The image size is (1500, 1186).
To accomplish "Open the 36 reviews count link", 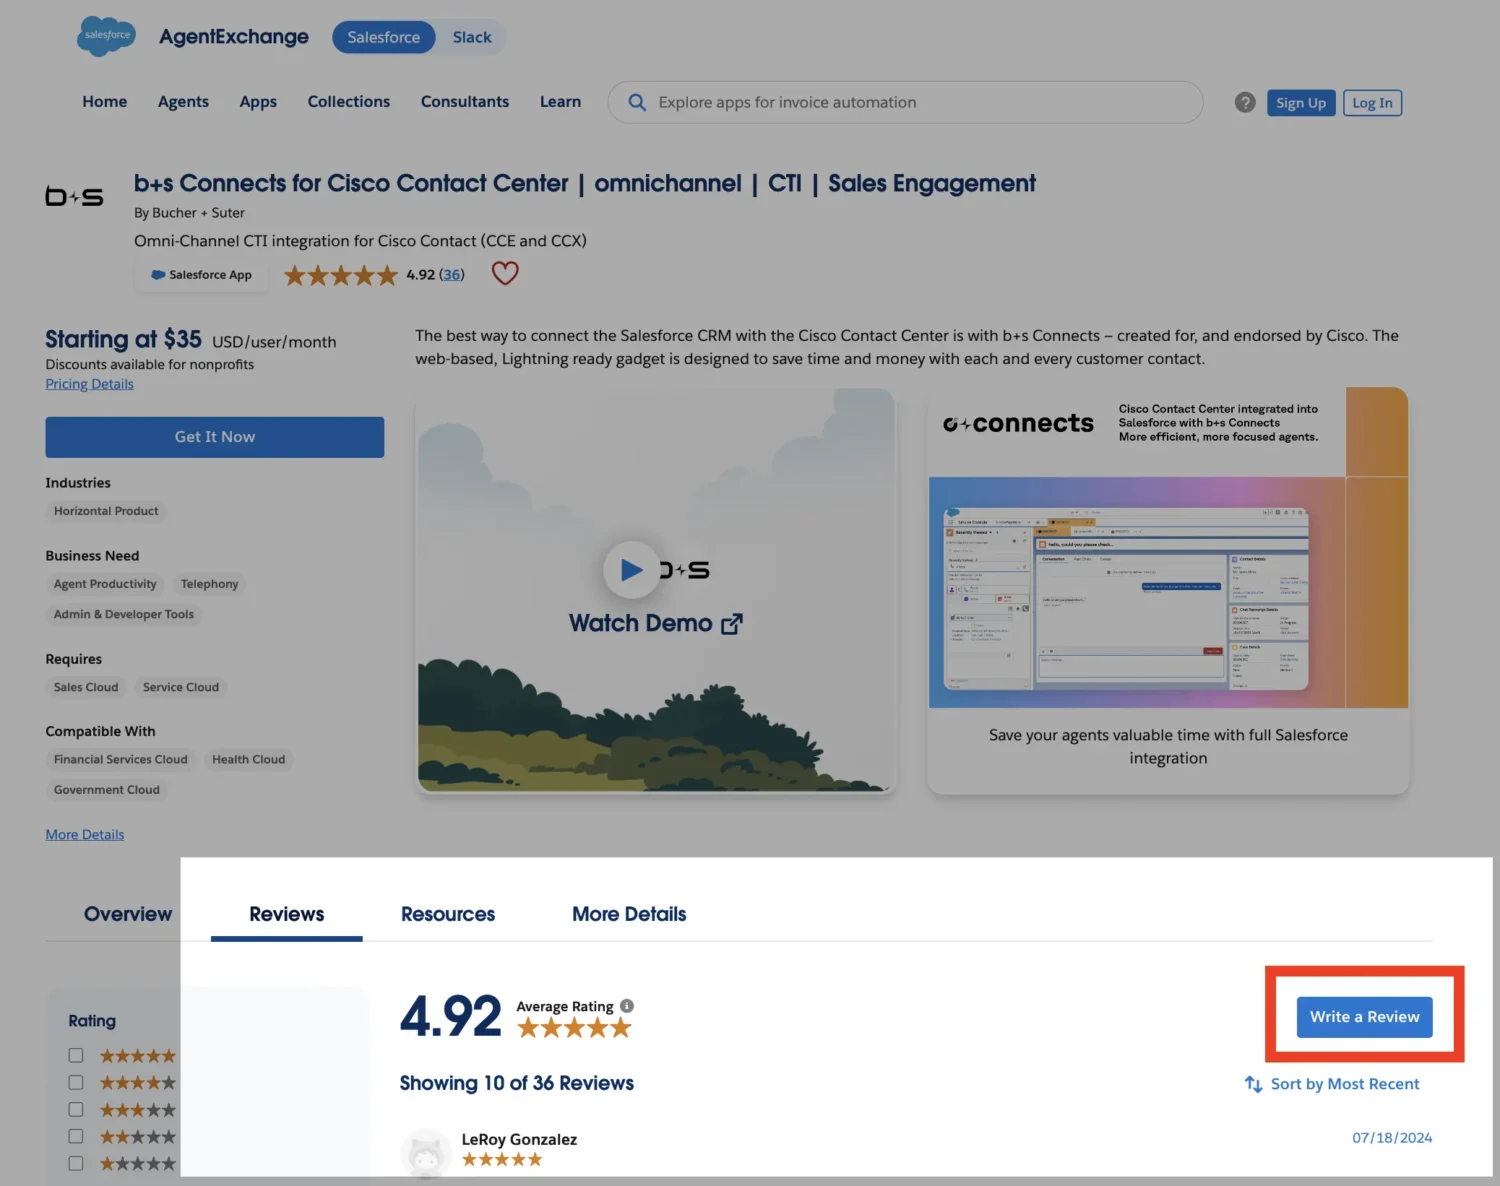I will pos(452,274).
